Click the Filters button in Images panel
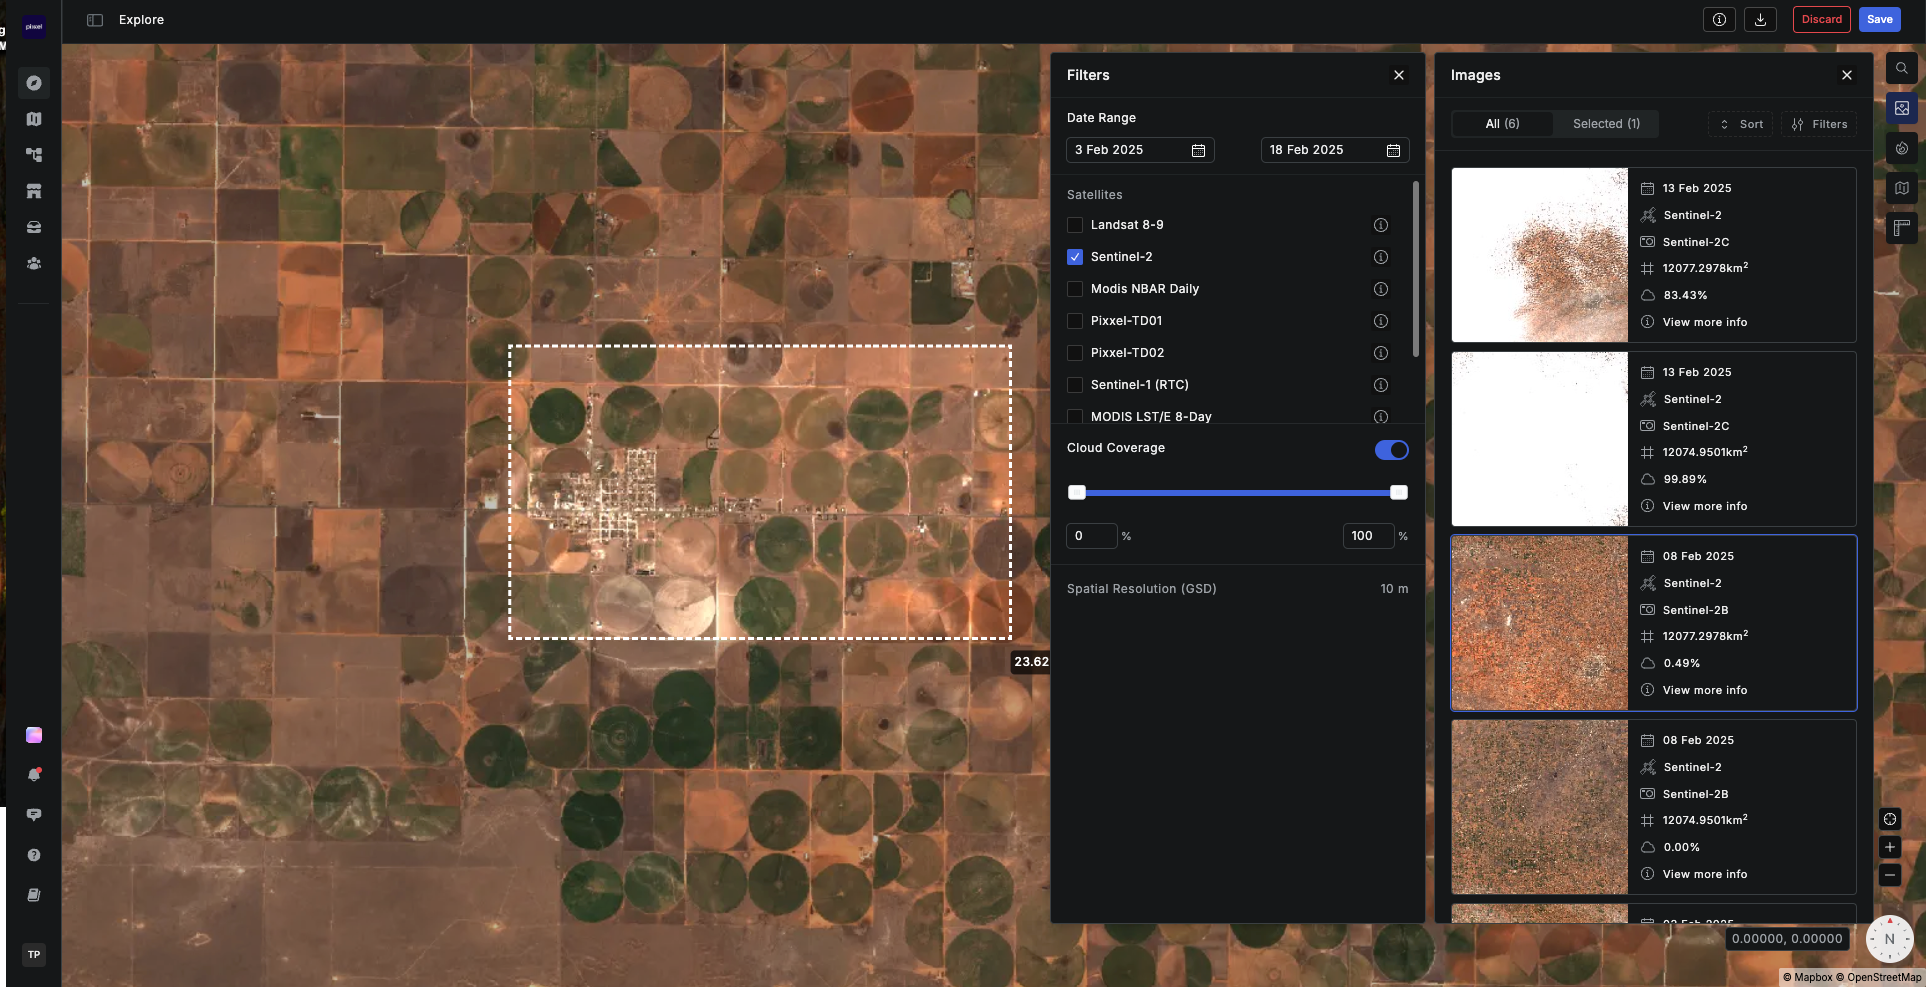The width and height of the screenshot is (1926, 987). tap(1819, 124)
